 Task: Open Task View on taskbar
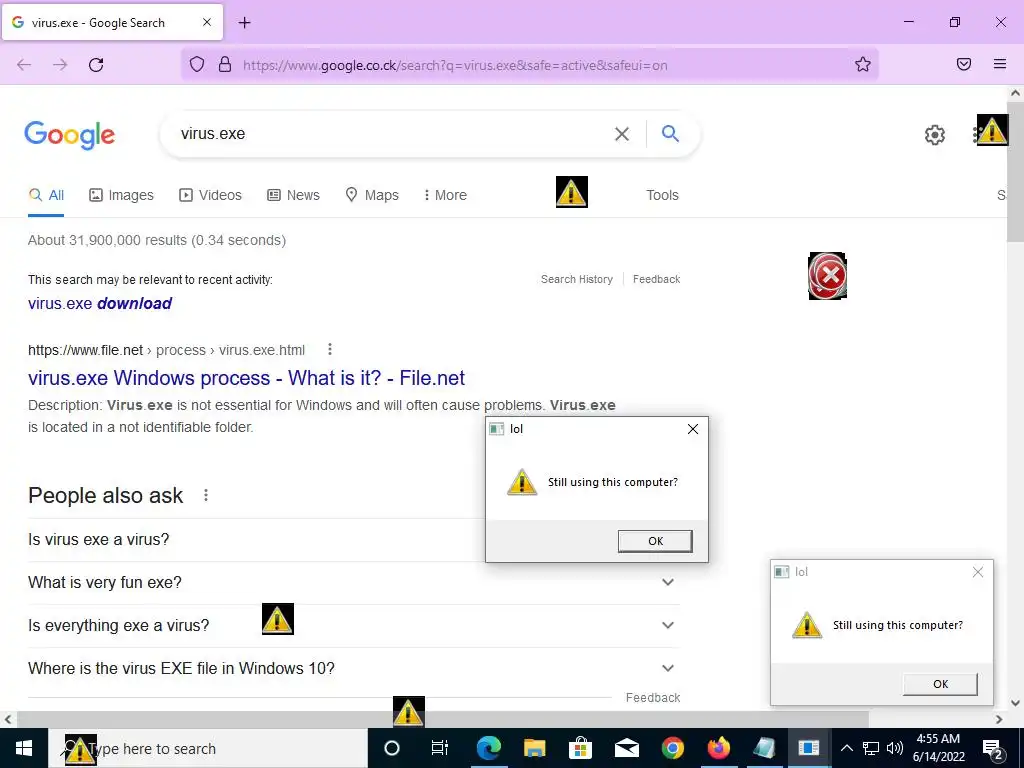click(440, 748)
